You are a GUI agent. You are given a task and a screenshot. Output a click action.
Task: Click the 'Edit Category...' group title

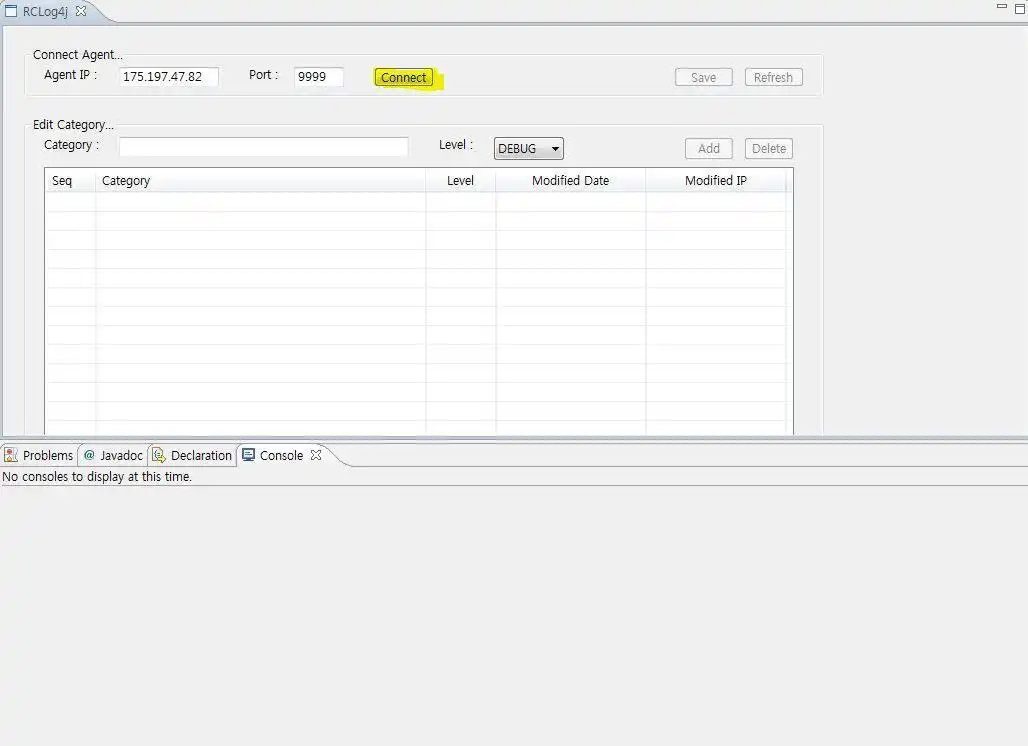(x=73, y=125)
